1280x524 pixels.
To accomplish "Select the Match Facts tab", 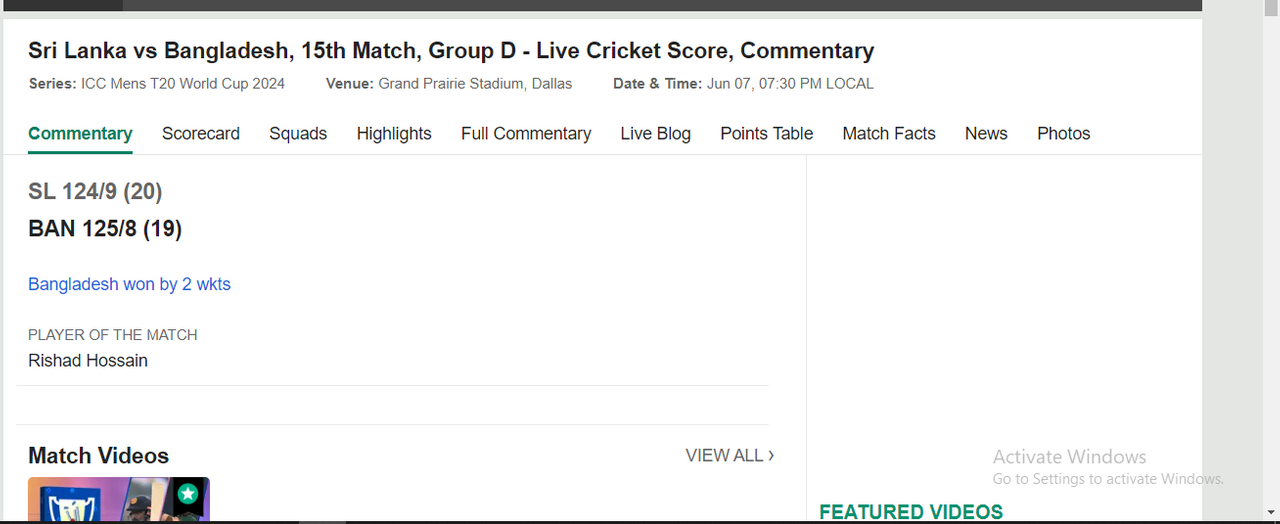I will coord(889,134).
